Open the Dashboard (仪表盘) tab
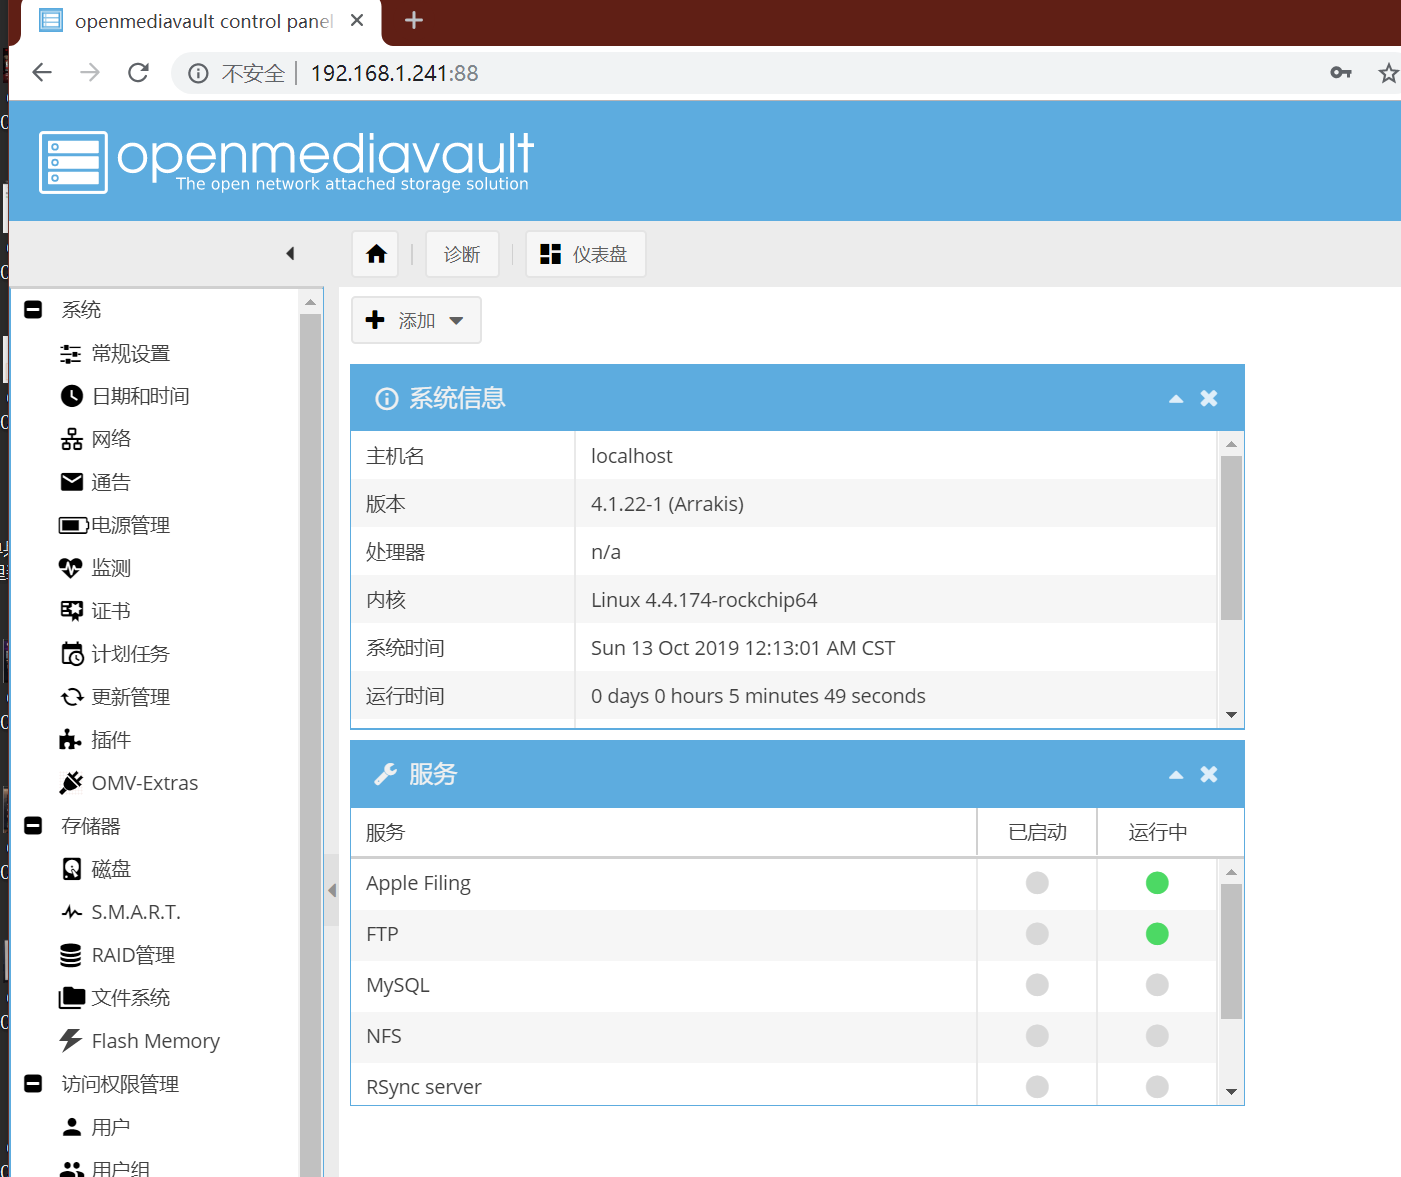The height and width of the screenshot is (1177, 1401). [x=585, y=254]
